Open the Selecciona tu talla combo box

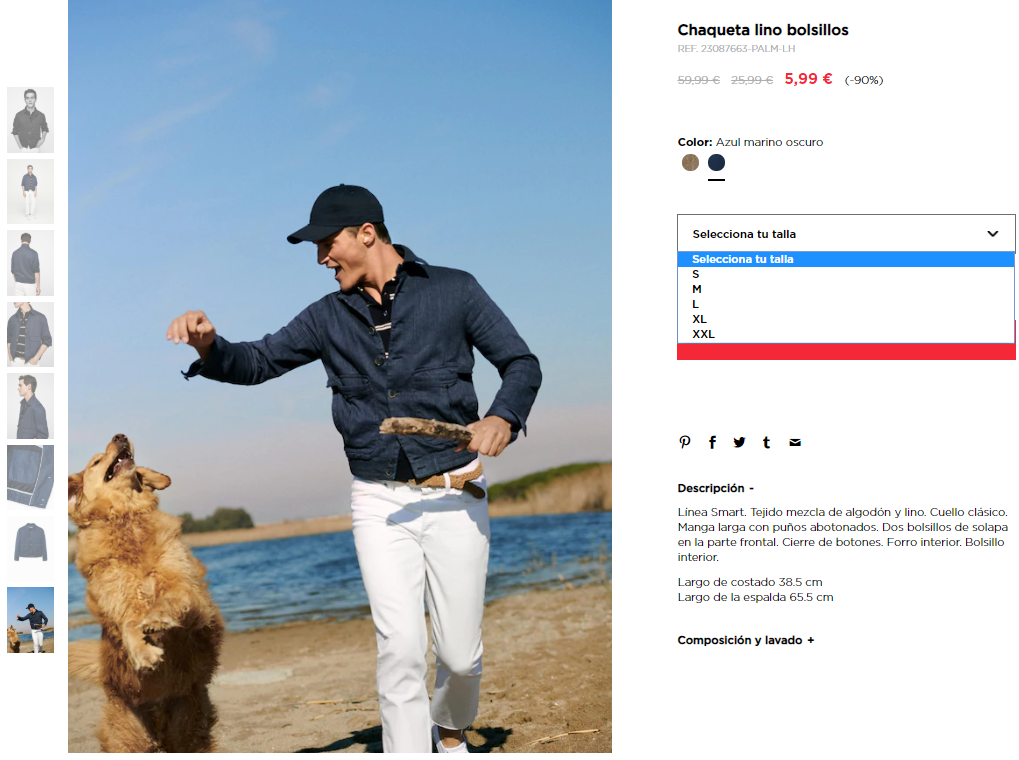(846, 233)
